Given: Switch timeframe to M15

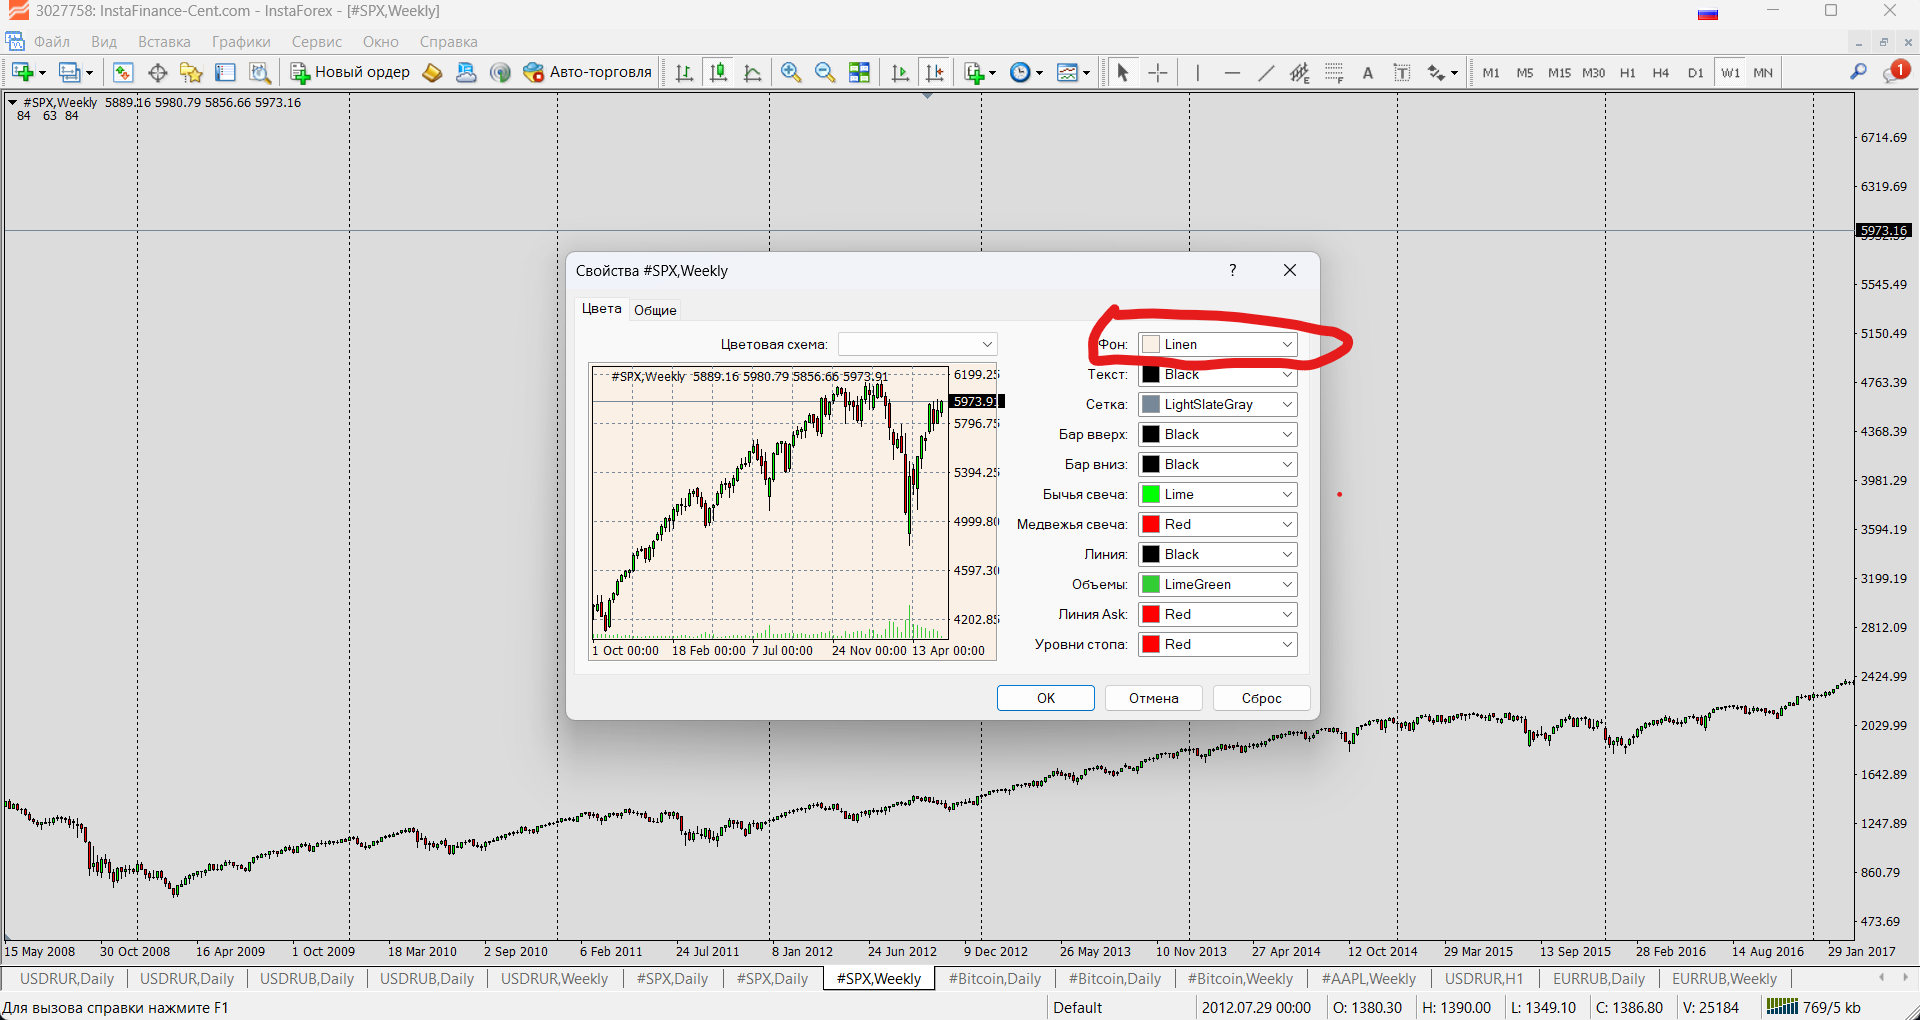Looking at the screenshot, I should [x=1559, y=72].
